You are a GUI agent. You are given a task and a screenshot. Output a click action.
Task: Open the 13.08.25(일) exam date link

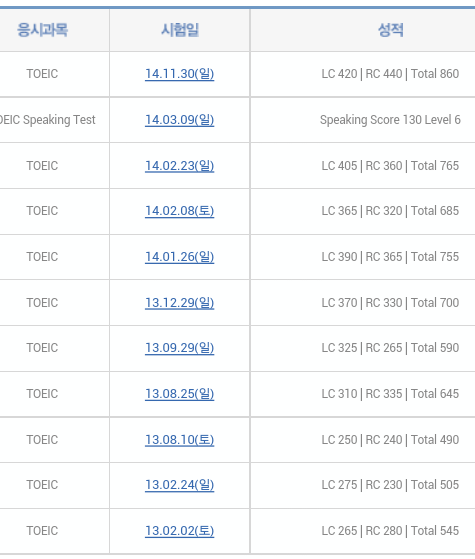point(179,394)
